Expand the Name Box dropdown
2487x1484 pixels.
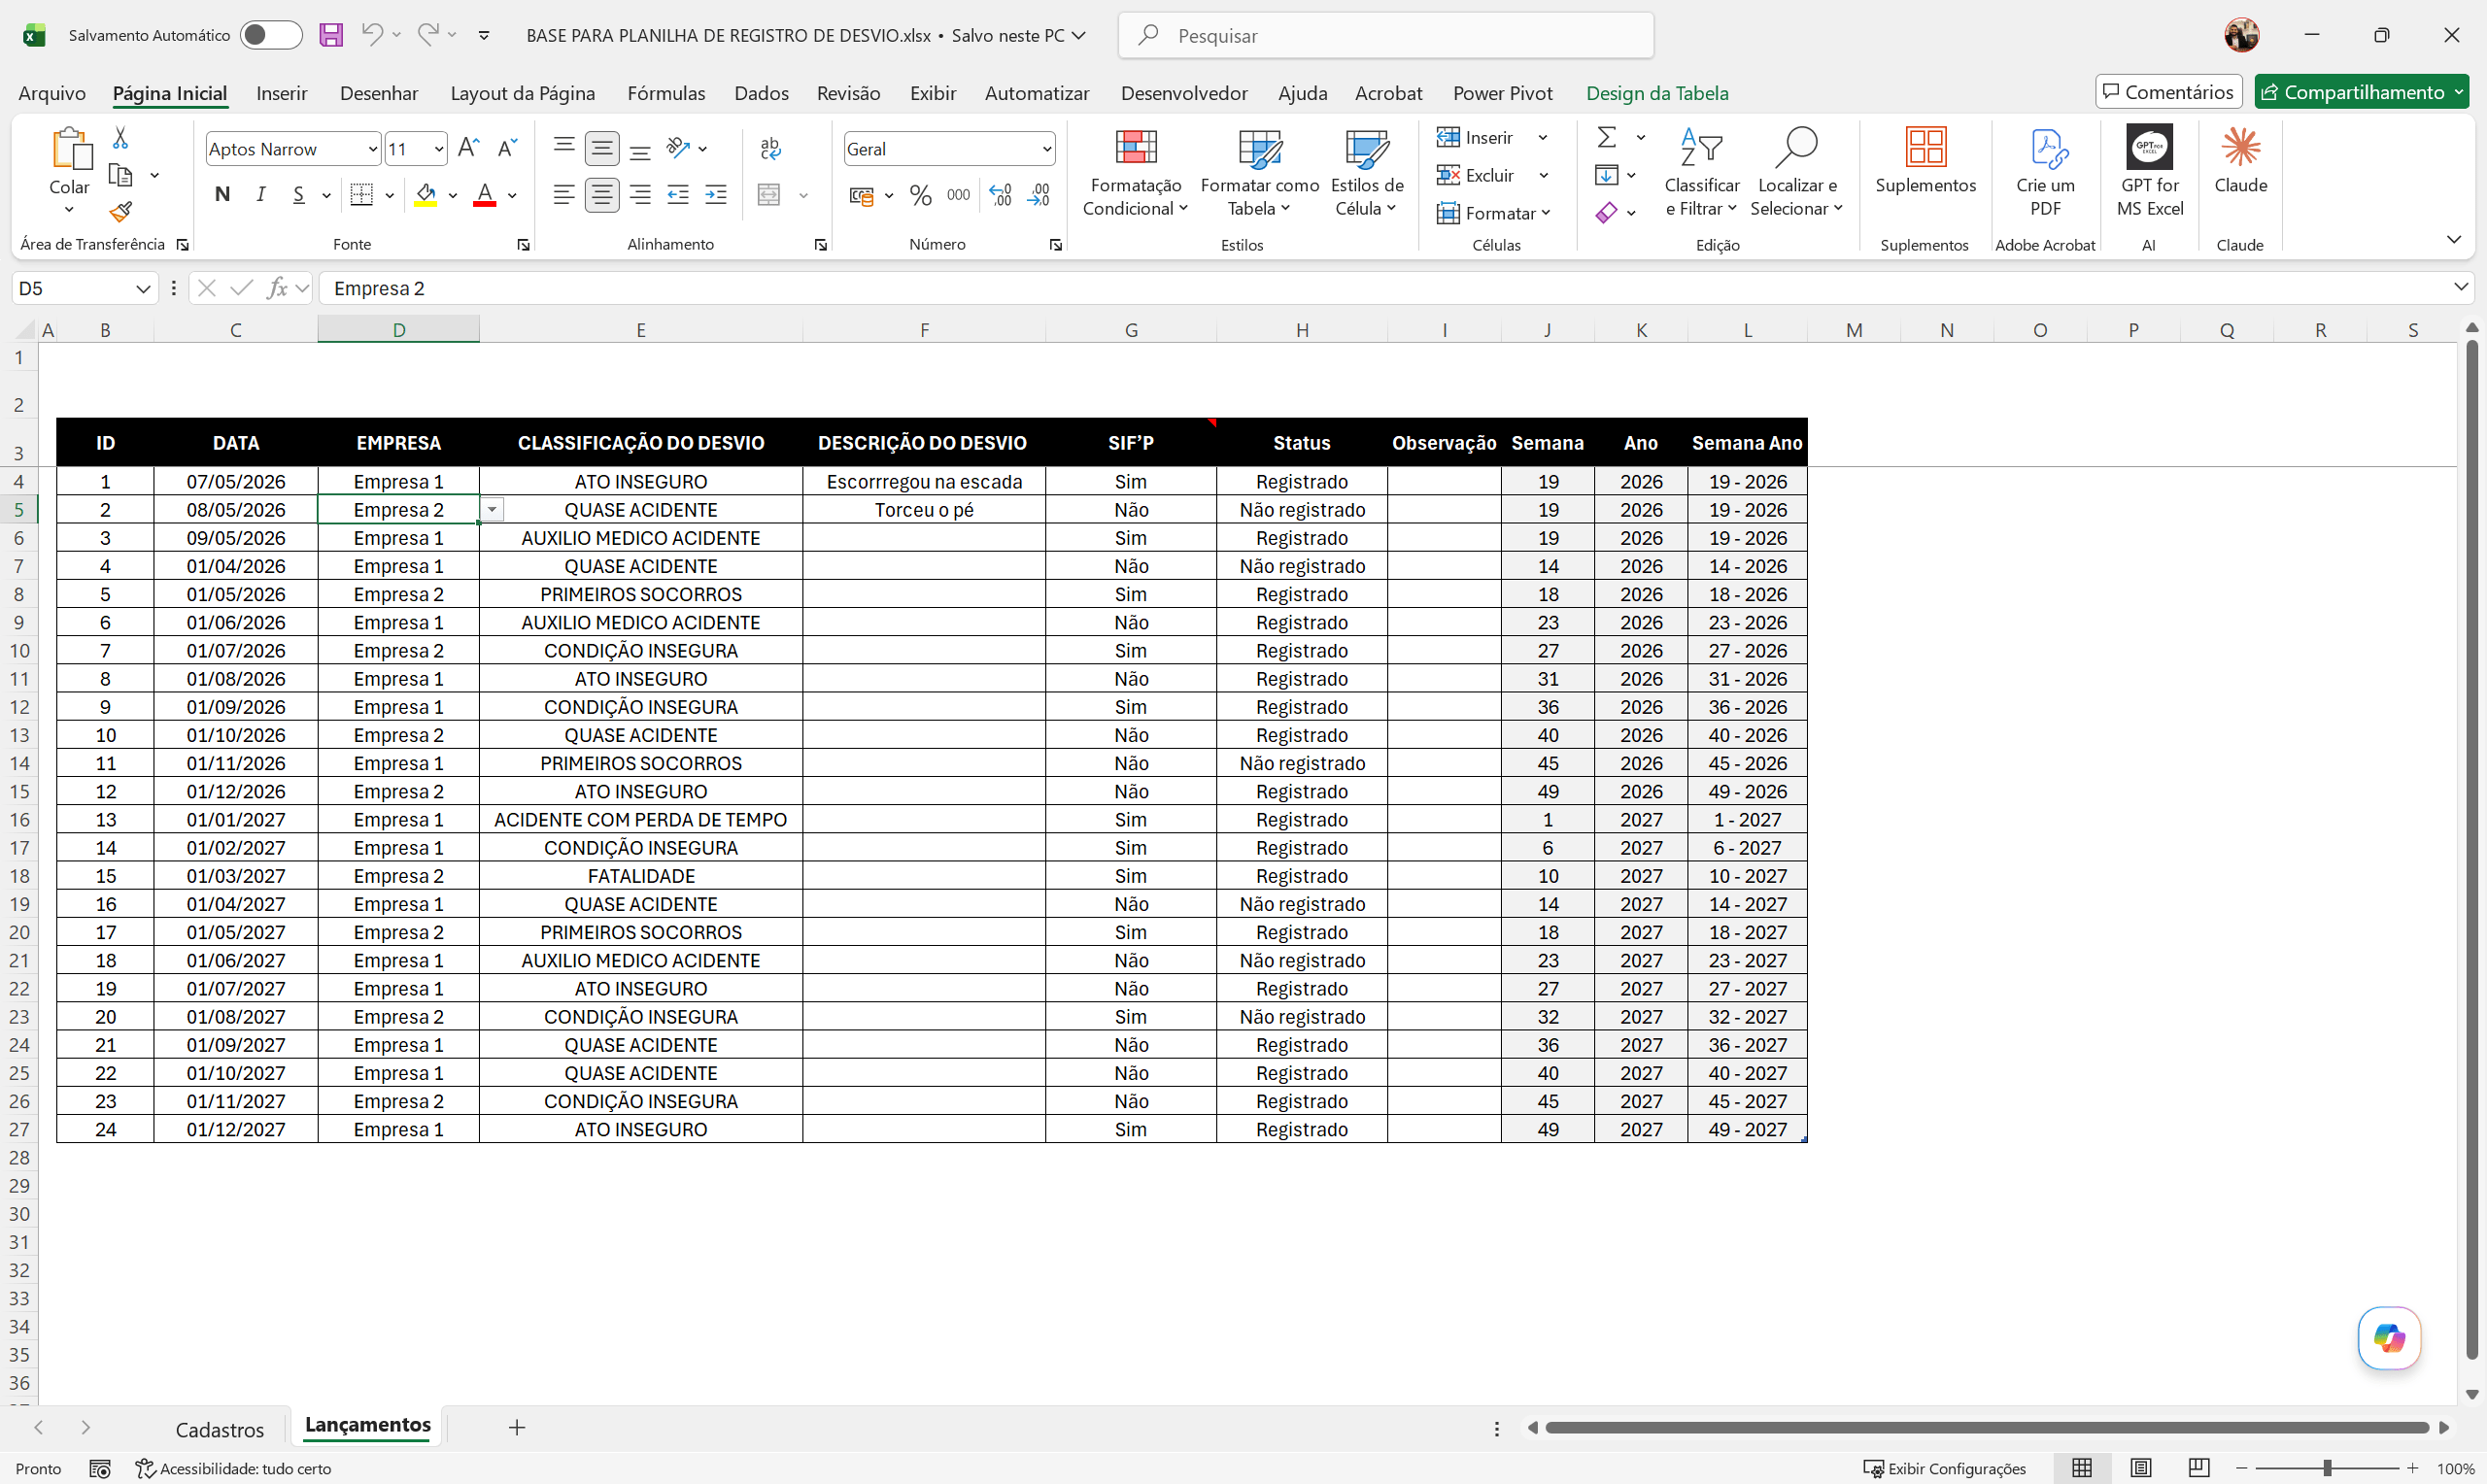(143, 289)
